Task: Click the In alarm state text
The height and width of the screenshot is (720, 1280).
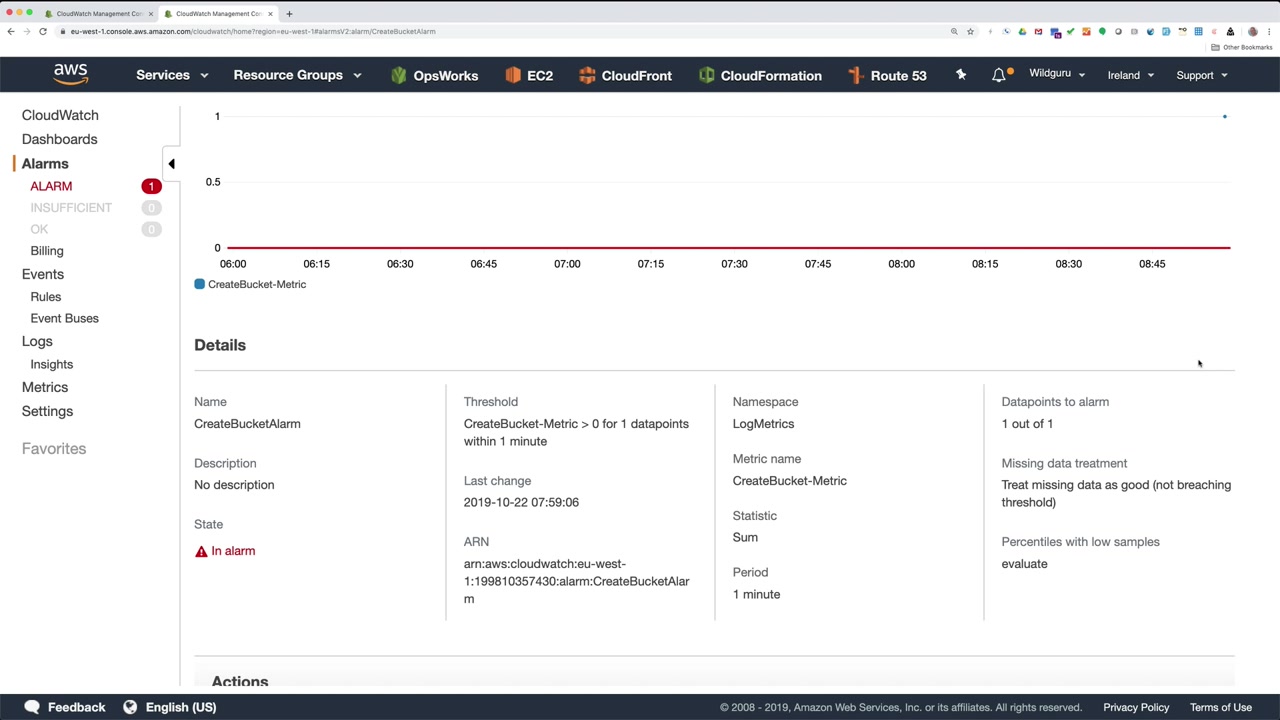Action: click(233, 551)
